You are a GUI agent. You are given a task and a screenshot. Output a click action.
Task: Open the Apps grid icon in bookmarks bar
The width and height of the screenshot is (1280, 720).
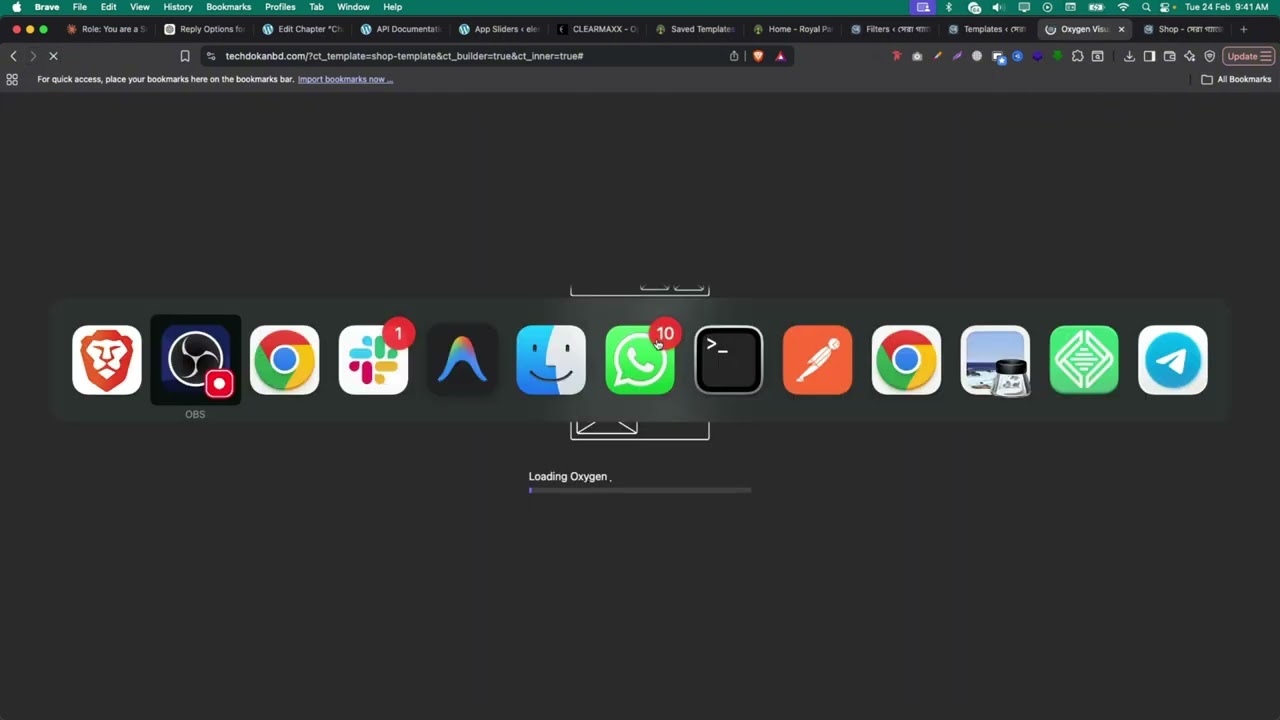click(12, 79)
